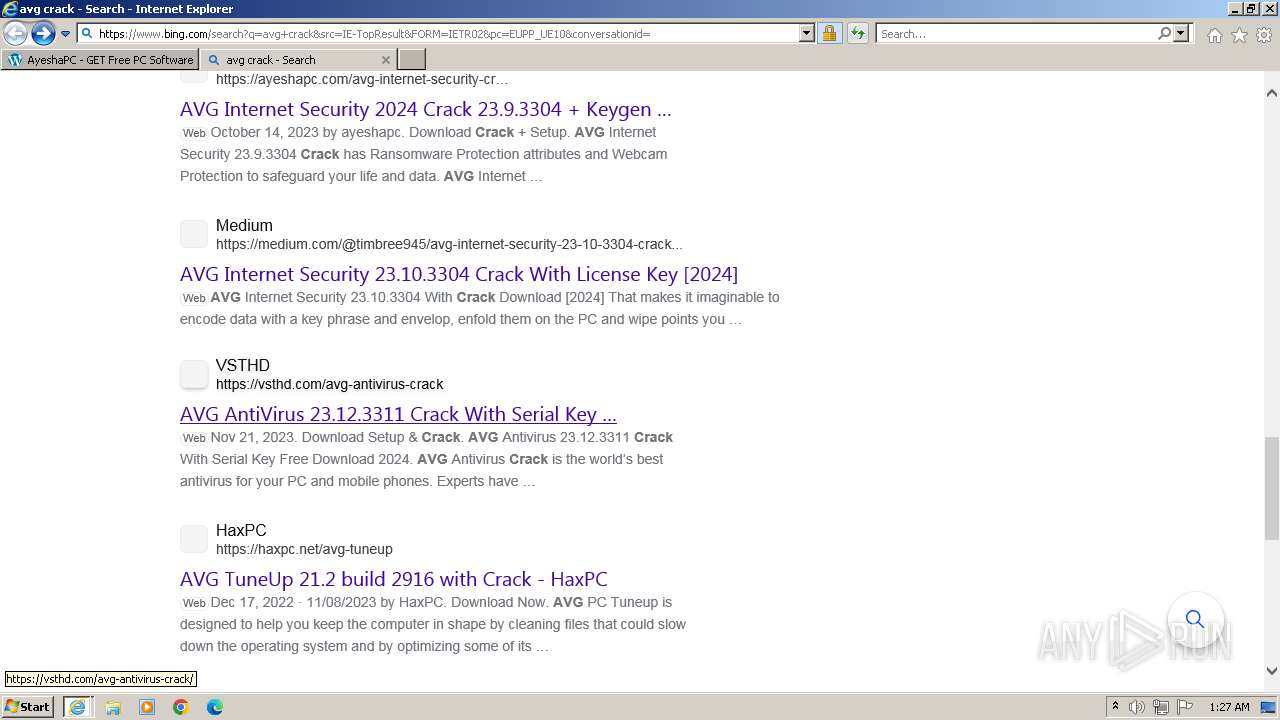This screenshot has height=720, width=1280.
Task: Refresh the page with the reload icon
Action: tap(857, 34)
